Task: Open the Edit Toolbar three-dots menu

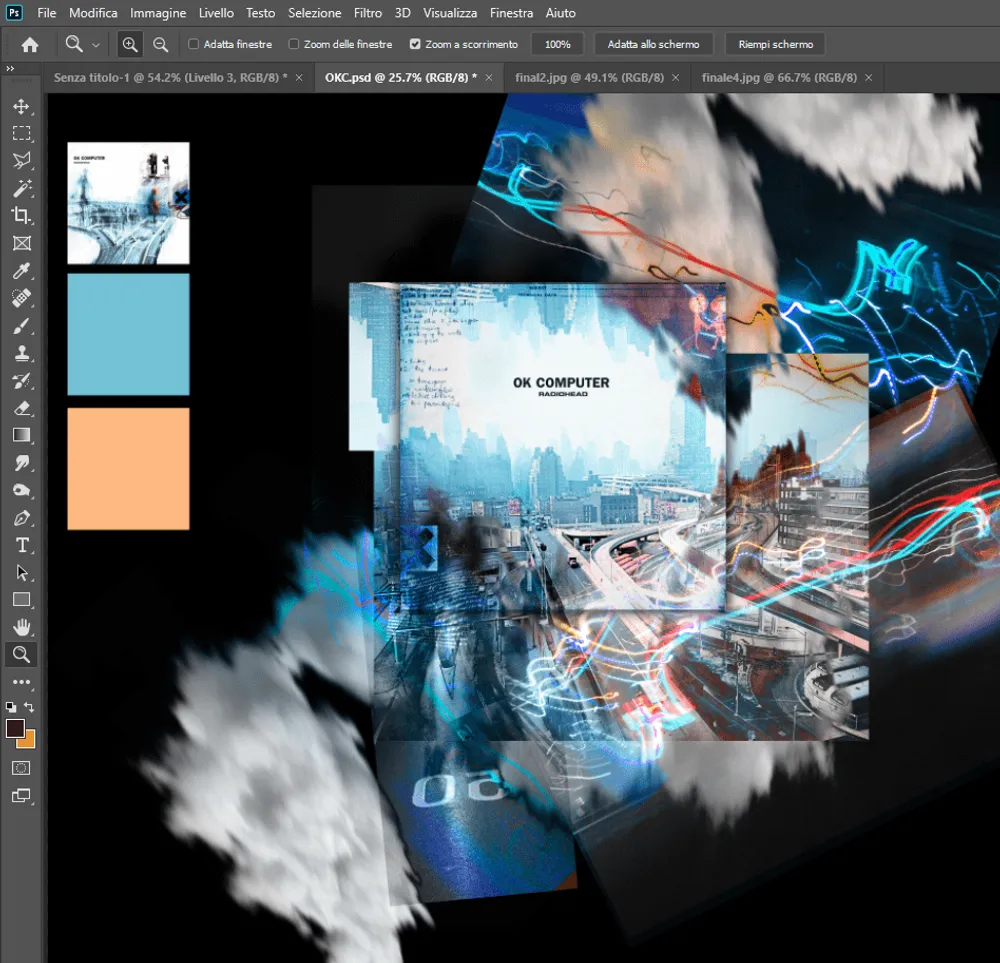Action: pos(21,682)
